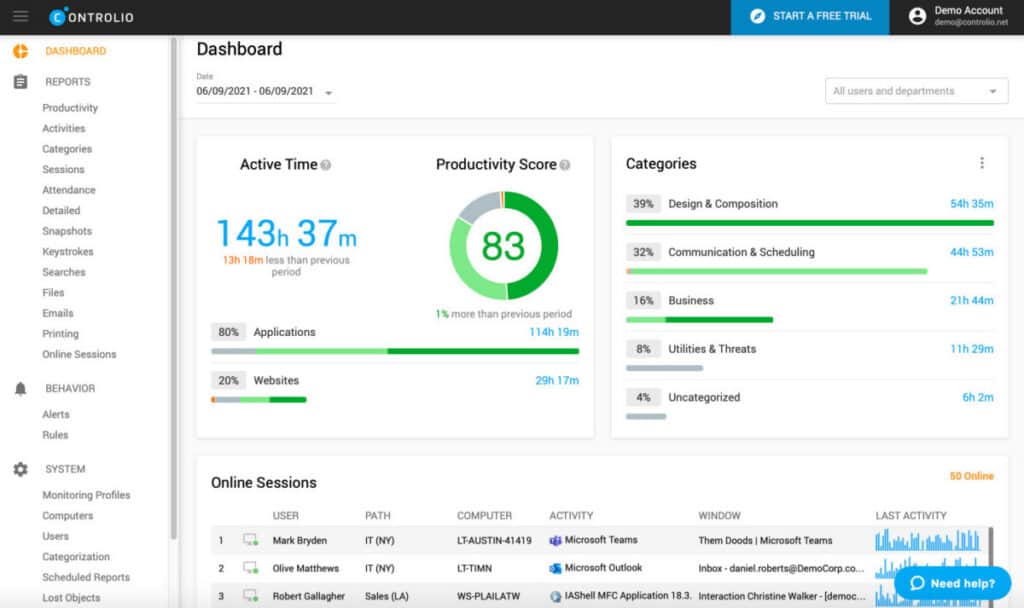Click Microsoft Teams activity icon for Mark Bryden

point(556,540)
